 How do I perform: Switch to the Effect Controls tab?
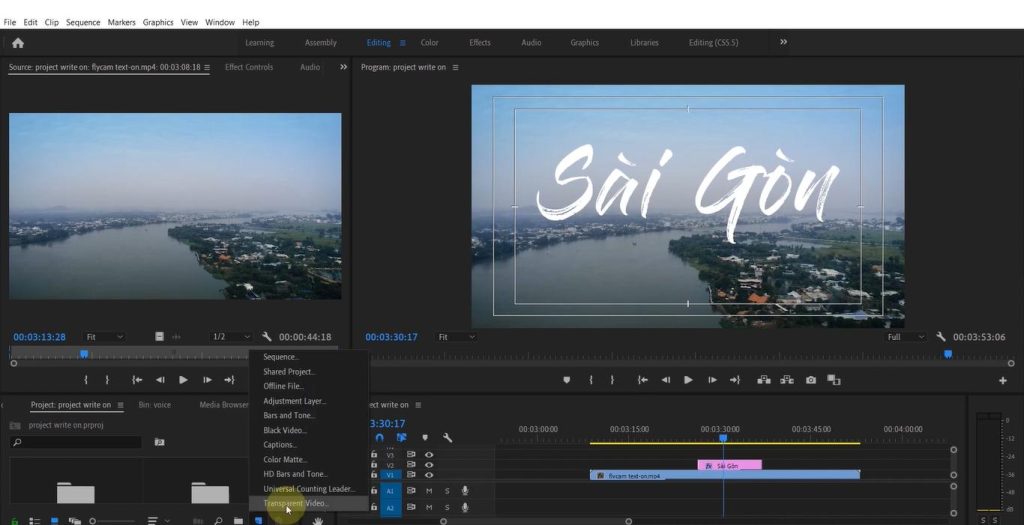pos(249,67)
